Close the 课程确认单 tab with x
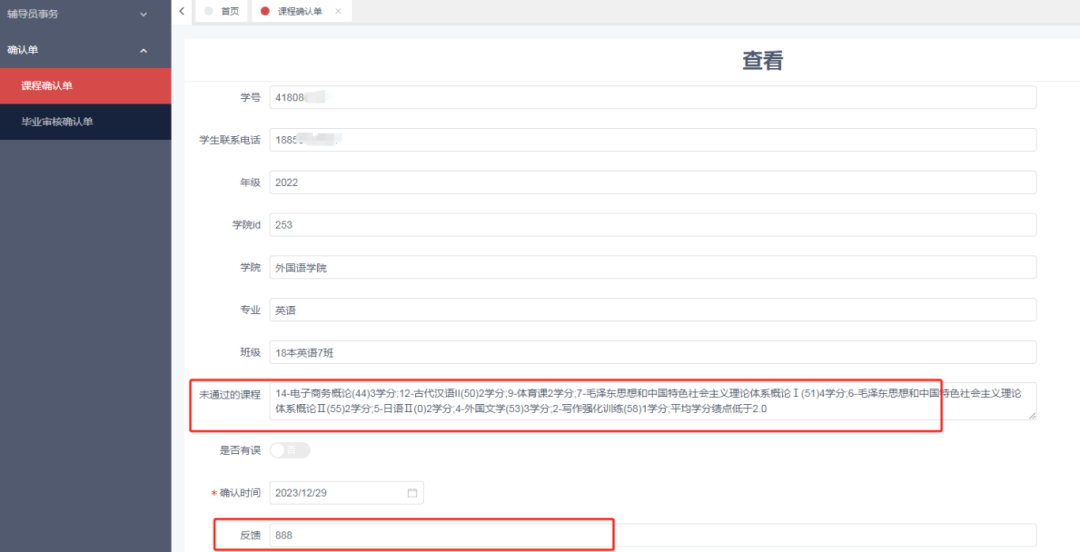 pos(338,11)
